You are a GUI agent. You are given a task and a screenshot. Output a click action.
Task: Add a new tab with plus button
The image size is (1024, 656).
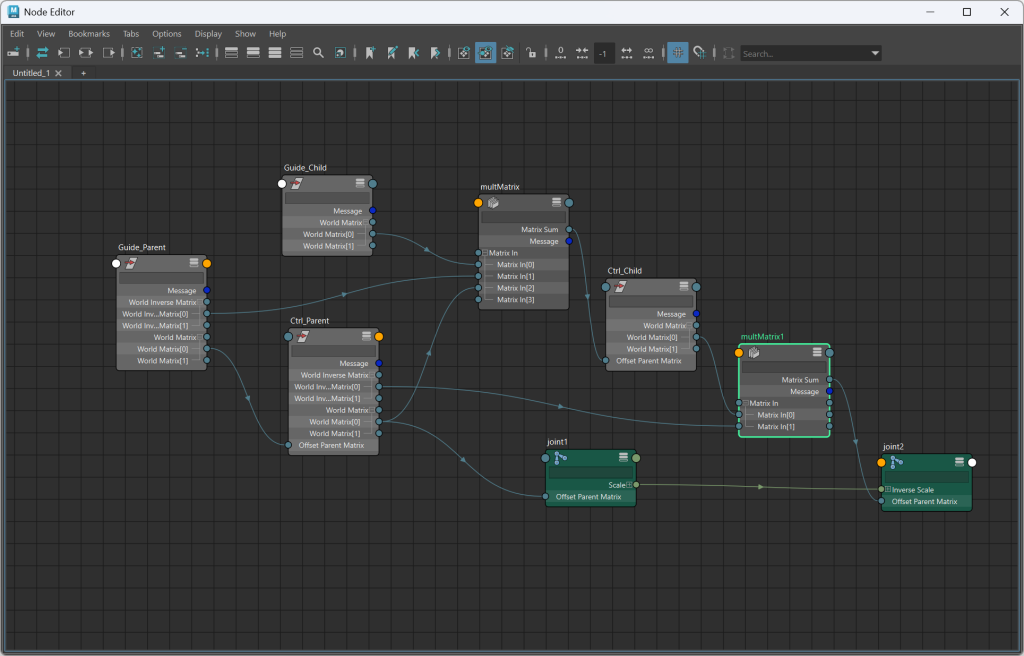(83, 73)
